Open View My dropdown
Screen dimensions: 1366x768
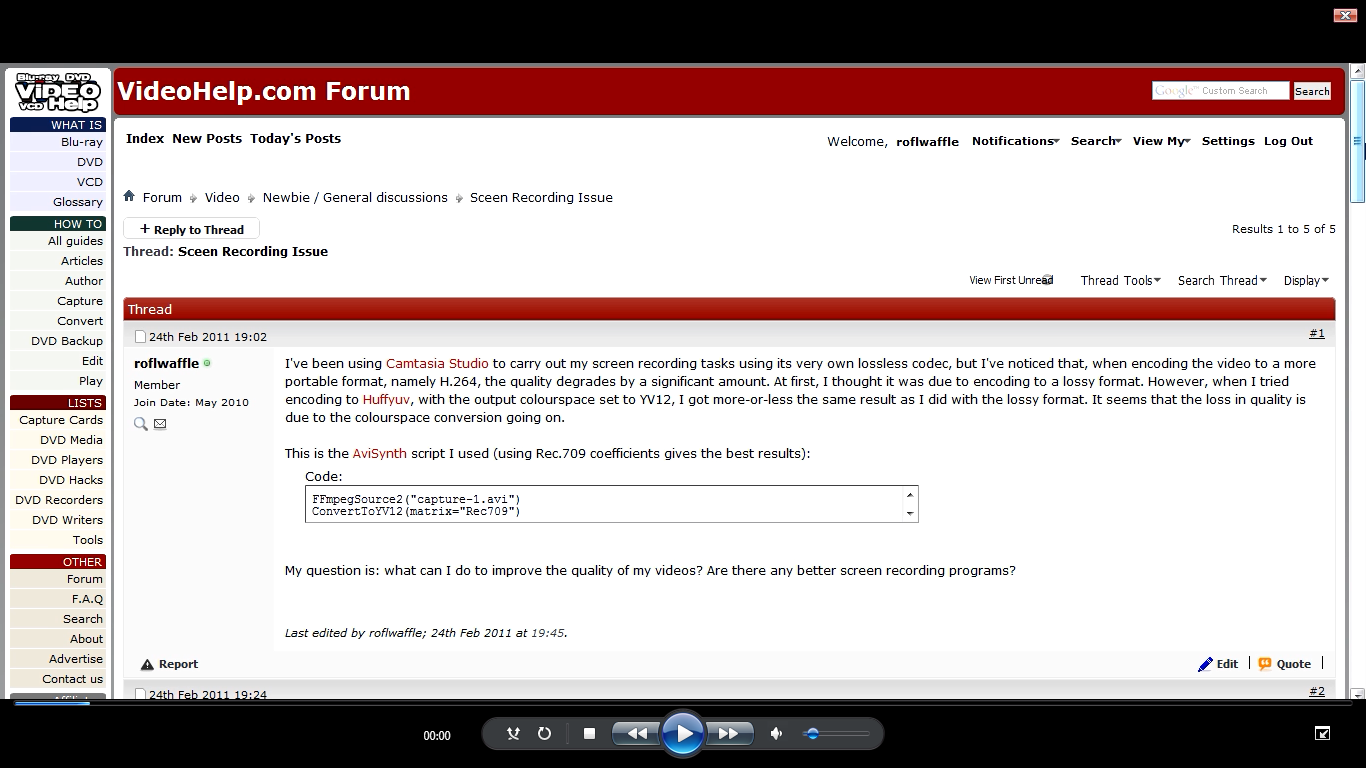coord(1161,141)
